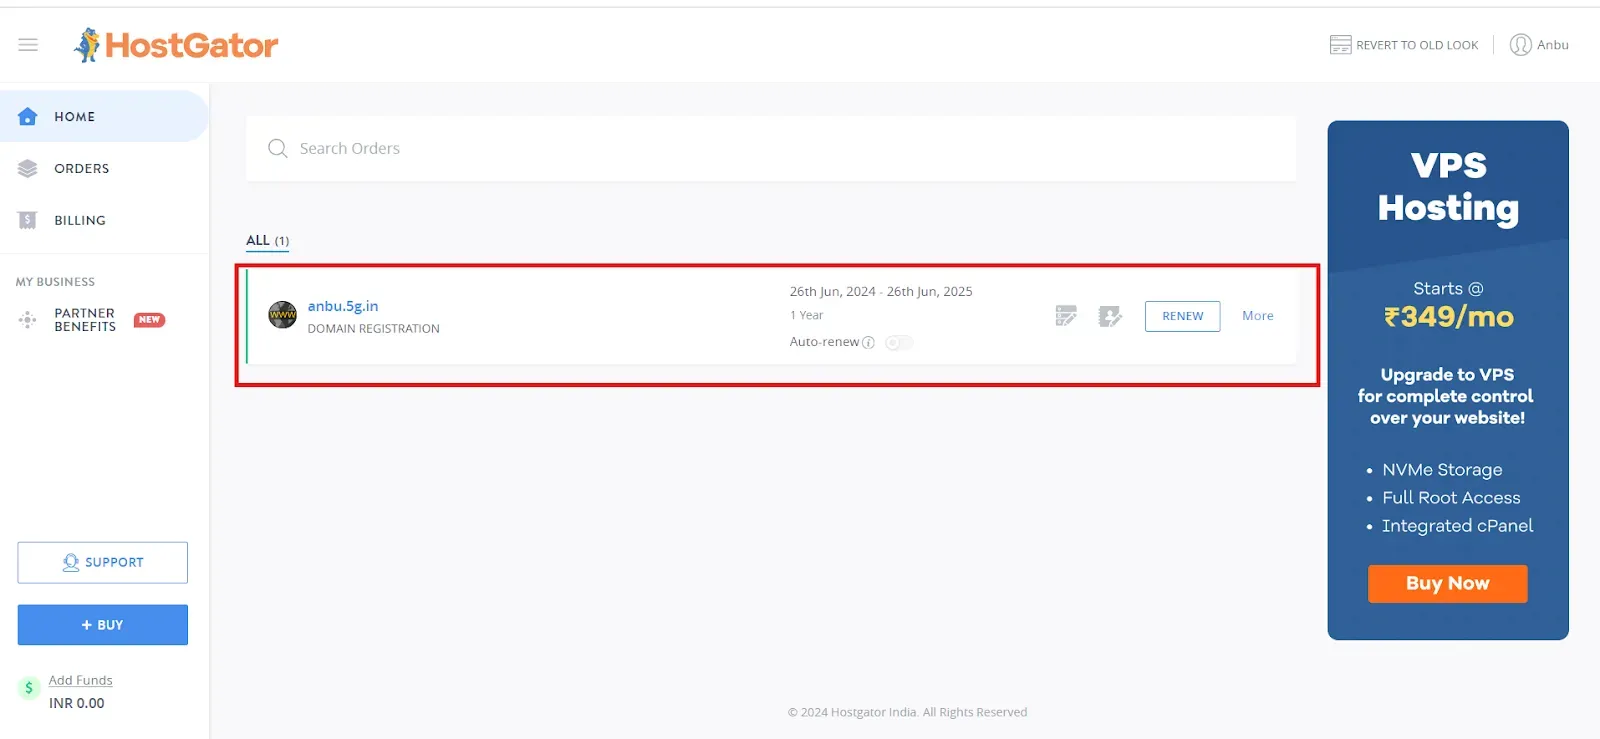The width and height of the screenshot is (1600, 739).
Task: Click the dollar icon beside Add Funds
Action: click(x=29, y=688)
